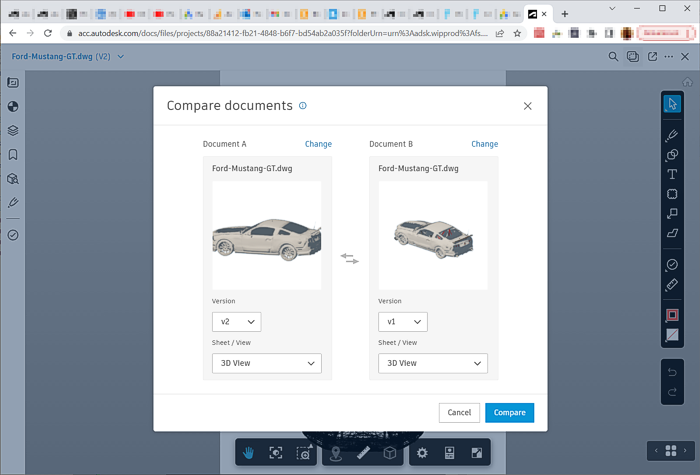Go back in the browser

pyautogui.click(x=13, y=33)
